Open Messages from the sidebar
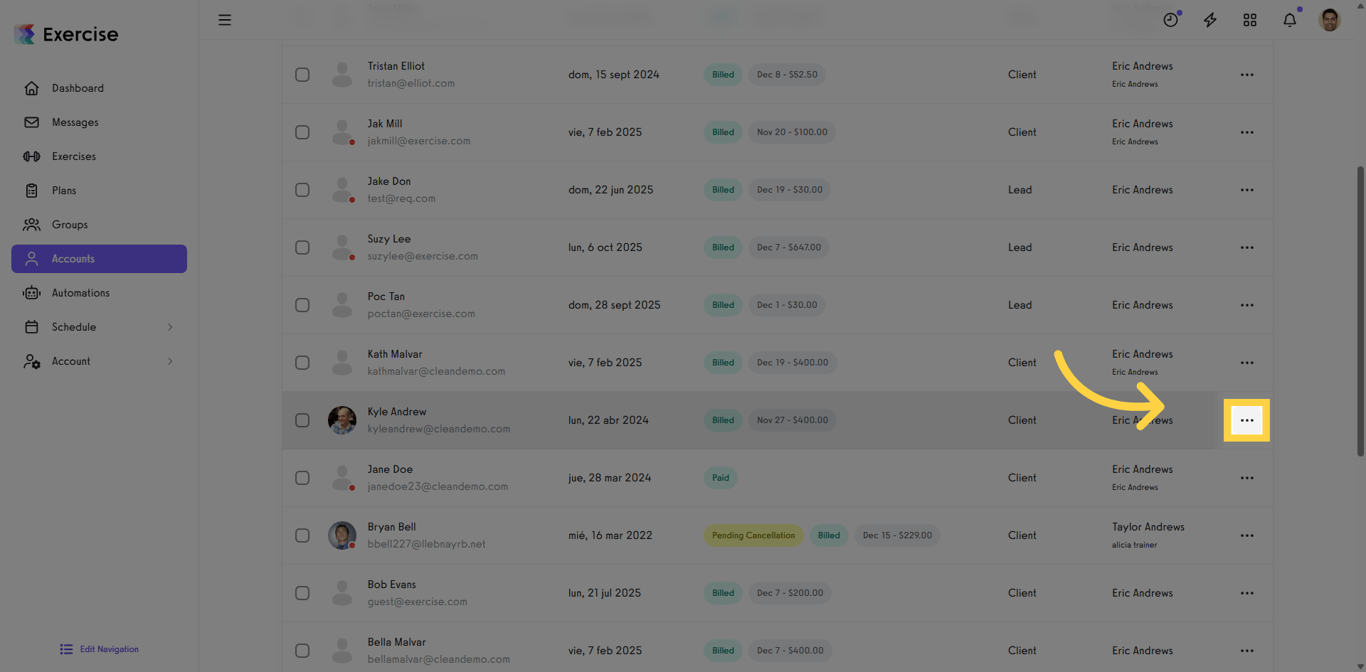Image resolution: width=1366 pixels, height=672 pixels. coord(75,122)
